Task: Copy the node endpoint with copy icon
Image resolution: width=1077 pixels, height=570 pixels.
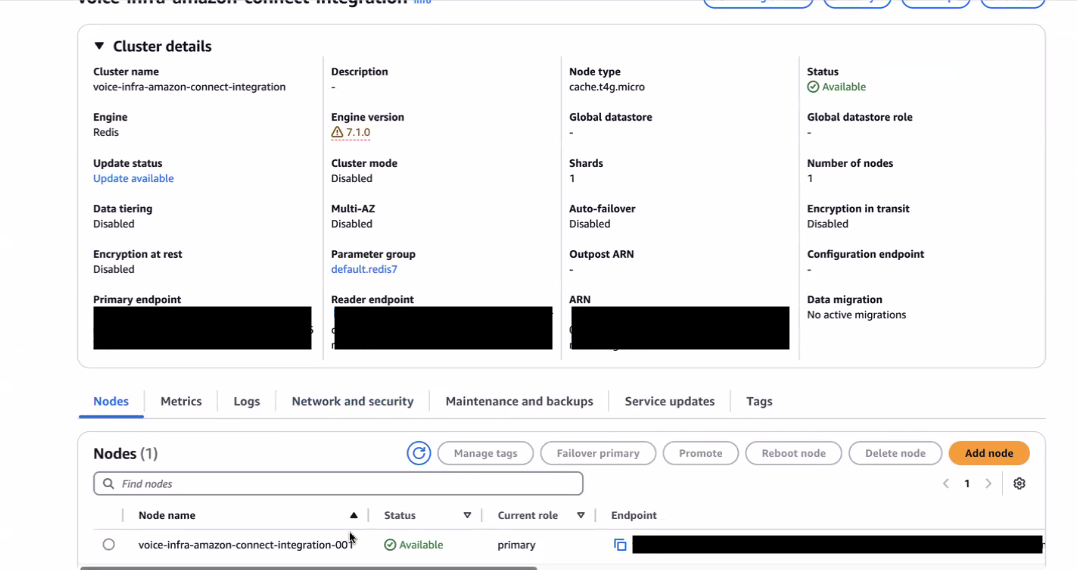Action: (620, 545)
